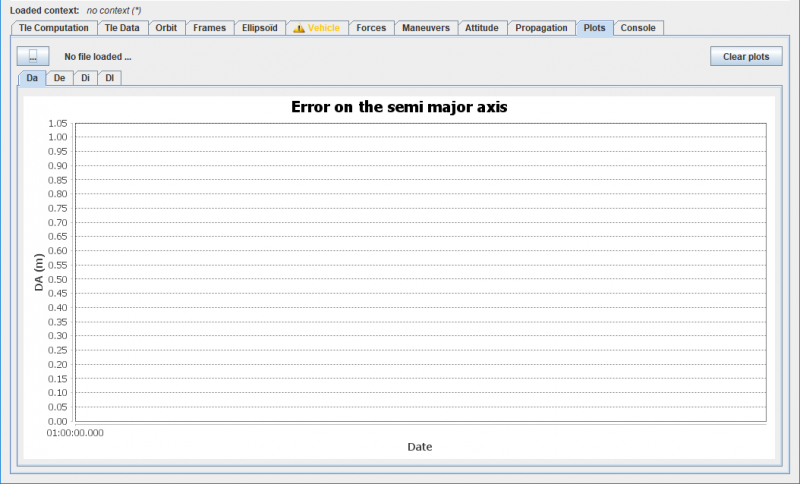Click the file browse button with ellipsis icon
This screenshot has width=800, height=484.
coord(33,57)
